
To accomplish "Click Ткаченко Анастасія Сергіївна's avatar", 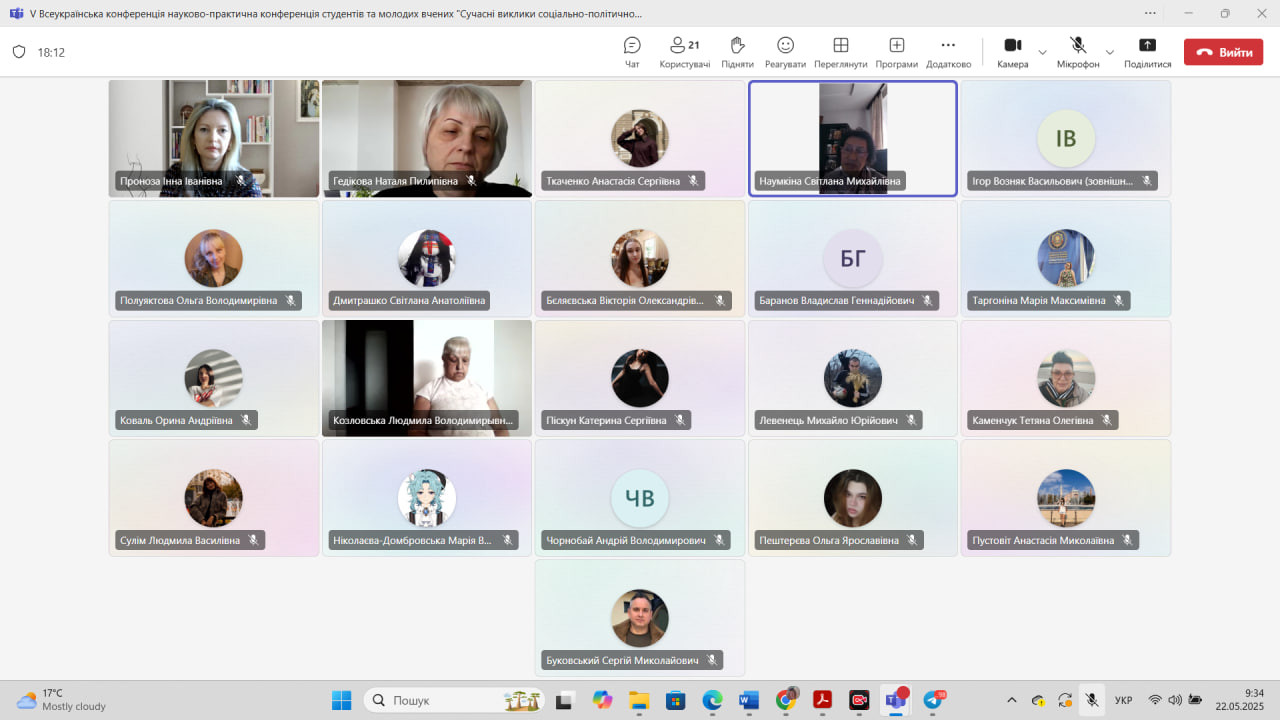I will 640,138.
